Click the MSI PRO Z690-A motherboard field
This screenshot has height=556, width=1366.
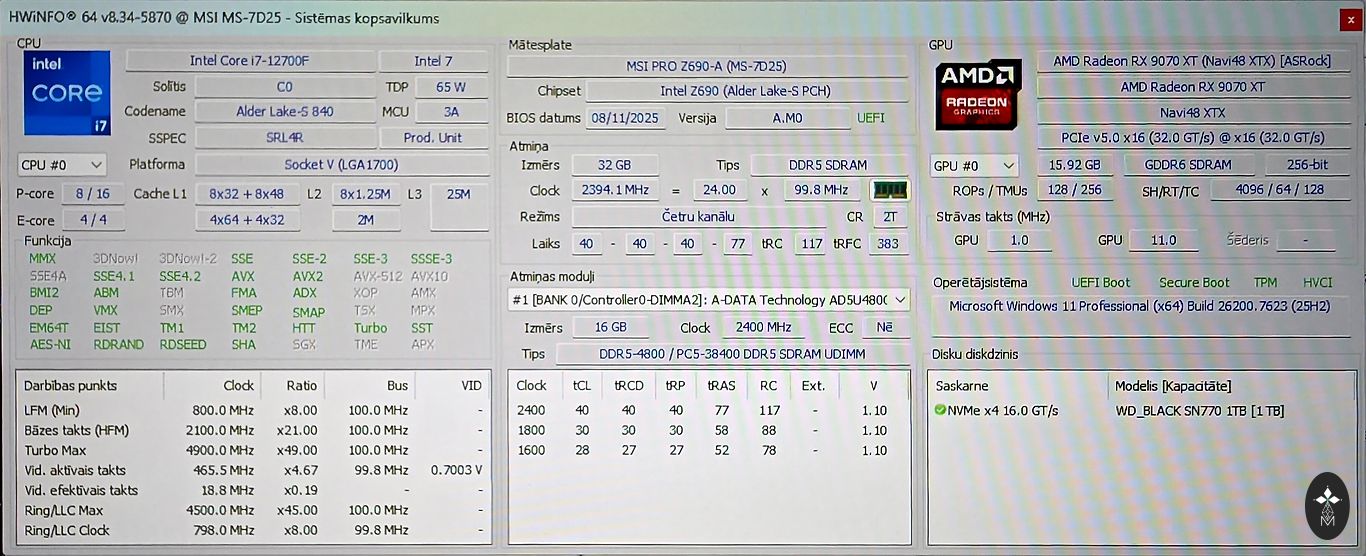707,66
